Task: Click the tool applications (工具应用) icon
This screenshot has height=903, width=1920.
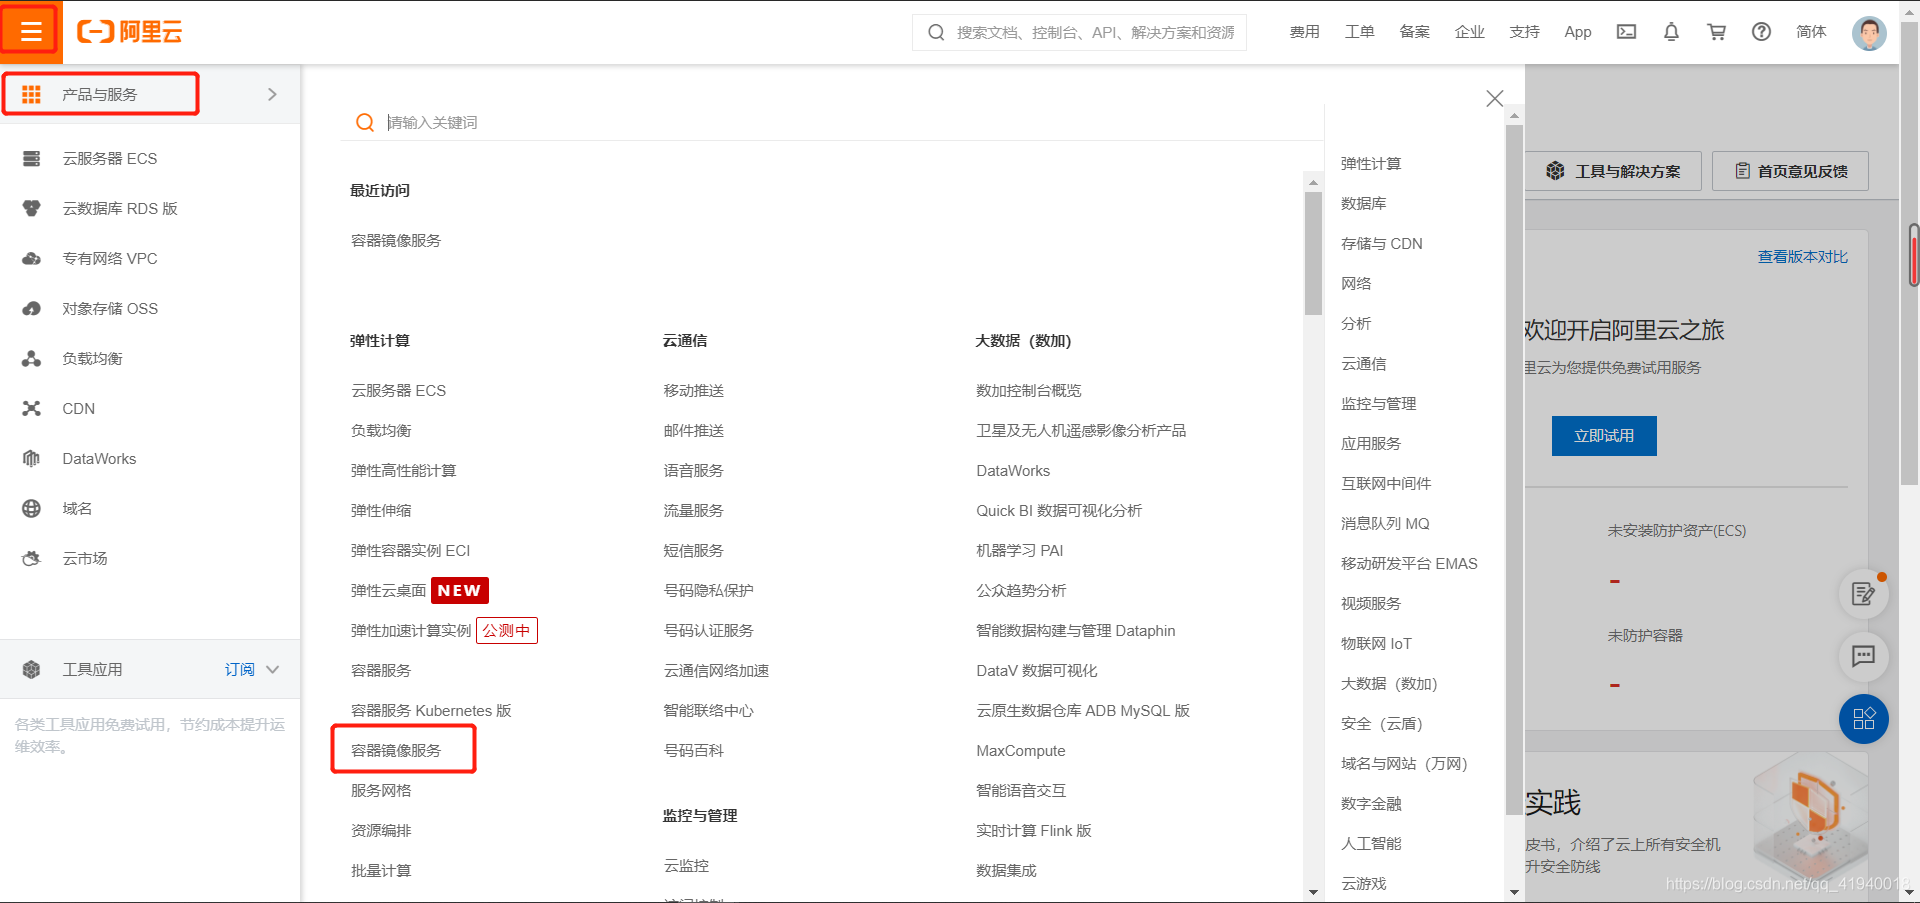Action: 31,669
